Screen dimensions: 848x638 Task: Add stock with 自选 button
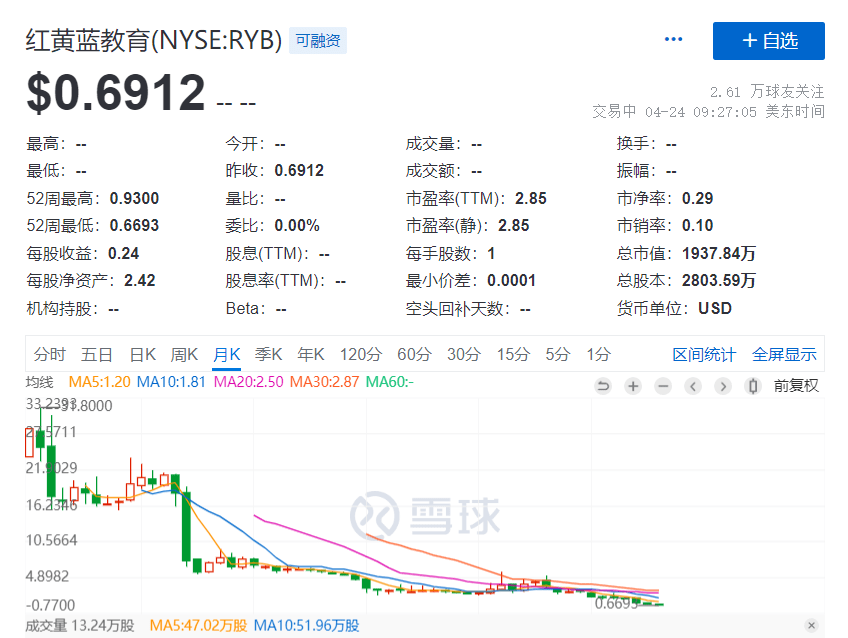[769, 41]
